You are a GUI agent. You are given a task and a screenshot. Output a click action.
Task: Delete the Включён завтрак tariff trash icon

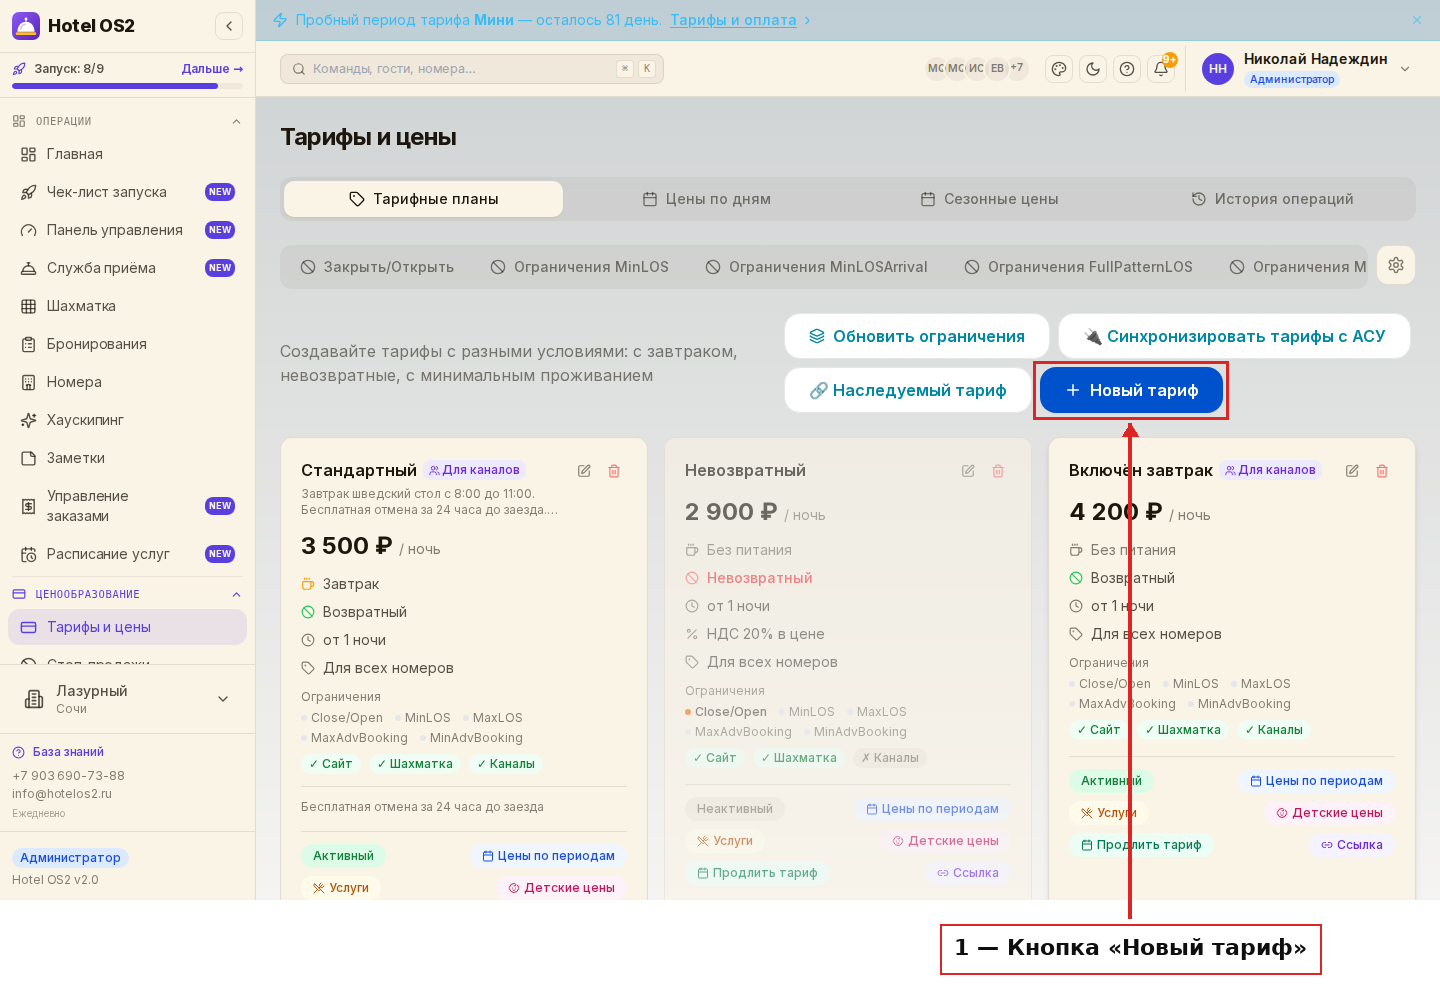pos(1382,471)
